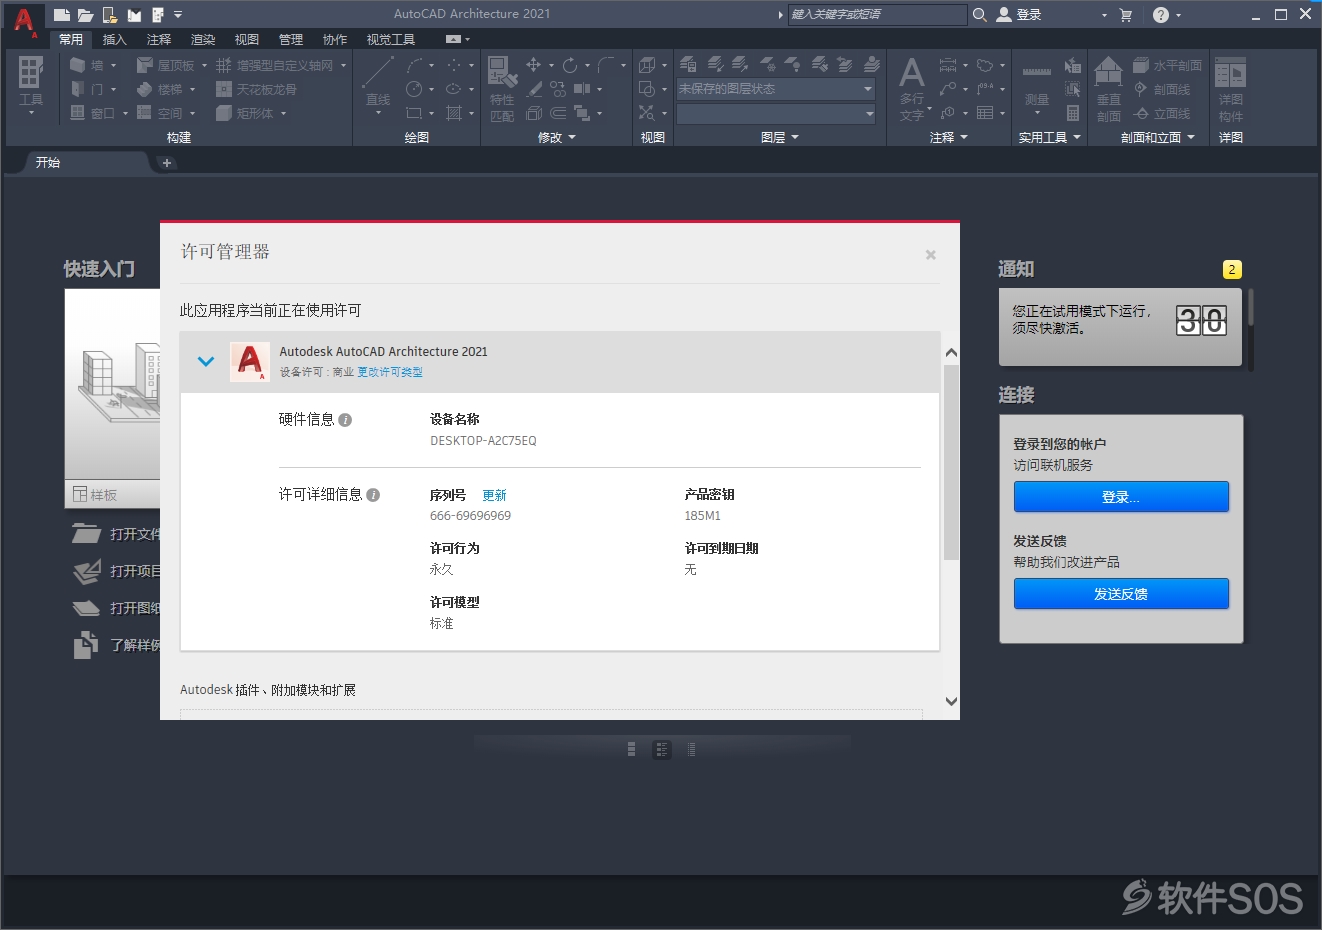The width and height of the screenshot is (1322, 930).
Task: Click the blue 登录... button in 连接 panel
Action: pyautogui.click(x=1121, y=497)
